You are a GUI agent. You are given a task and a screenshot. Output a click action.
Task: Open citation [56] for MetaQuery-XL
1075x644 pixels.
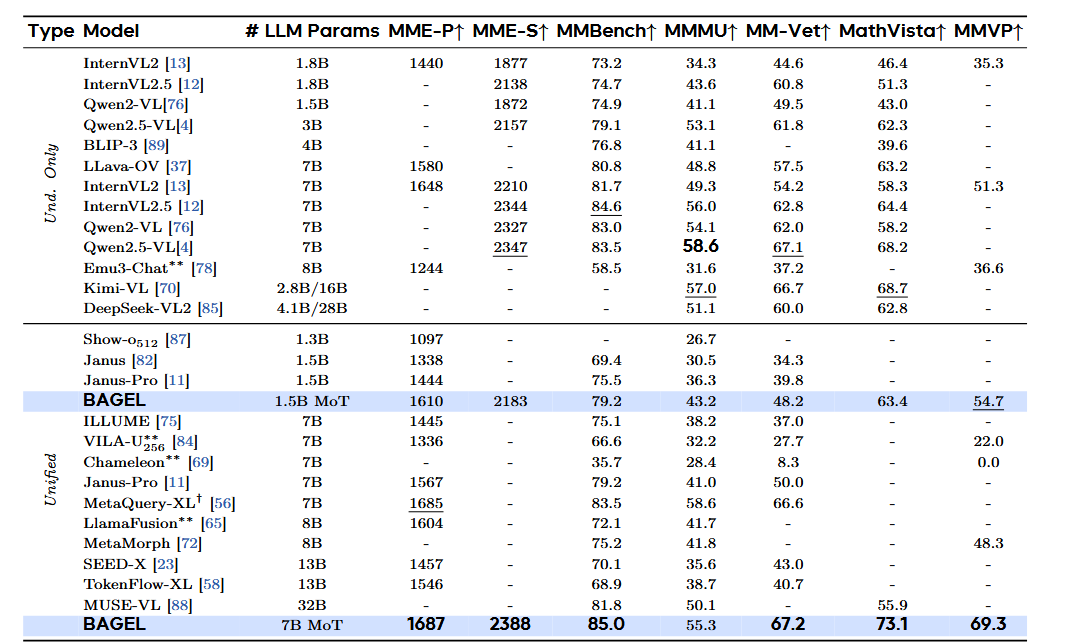click(223, 503)
